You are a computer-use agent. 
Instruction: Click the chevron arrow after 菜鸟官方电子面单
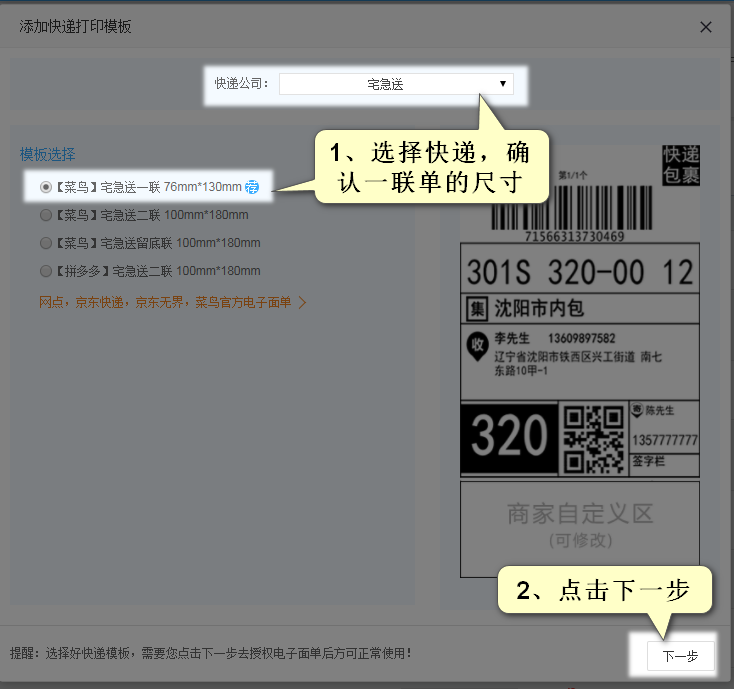302,302
